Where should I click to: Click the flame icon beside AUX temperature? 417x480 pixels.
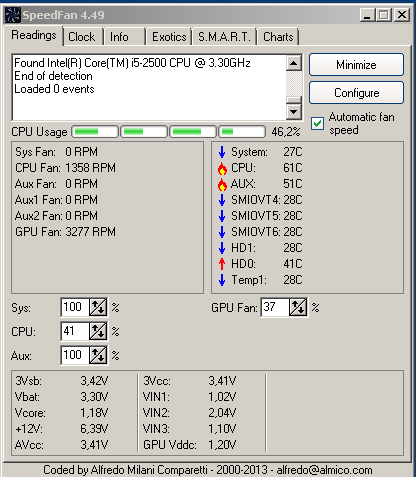222,184
